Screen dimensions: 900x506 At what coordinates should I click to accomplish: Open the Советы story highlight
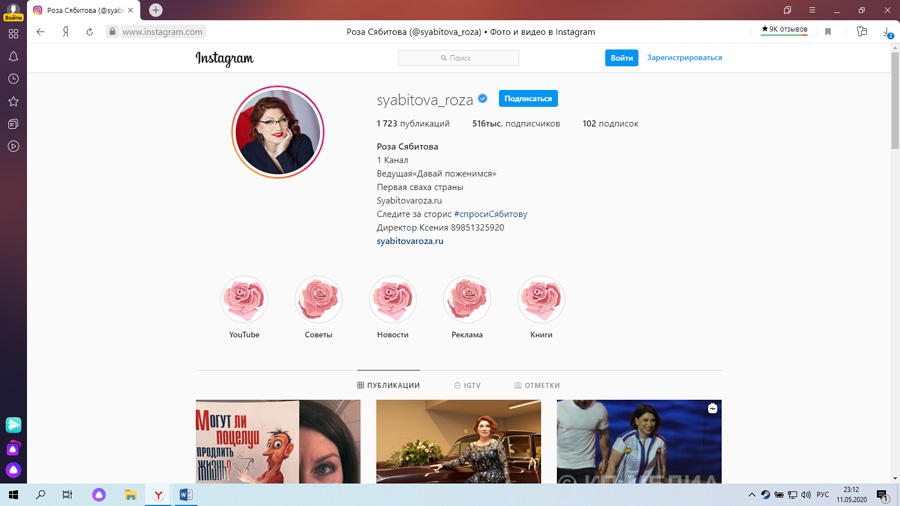pyautogui.click(x=318, y=300)
